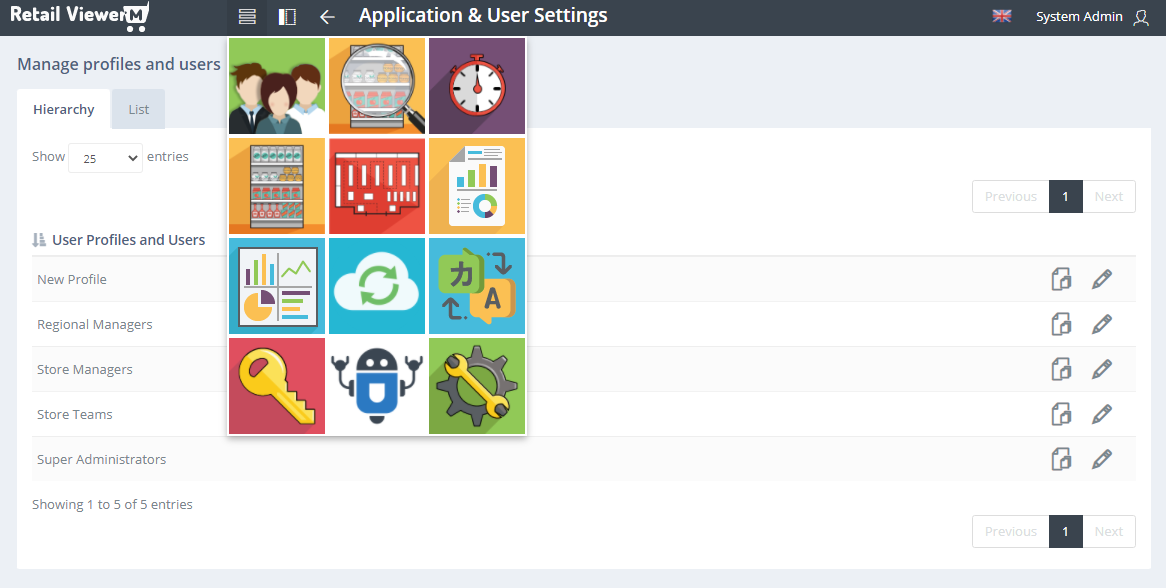Open the language translation tile
This screenshot has width=1166, height=588.
pos(477,286)
